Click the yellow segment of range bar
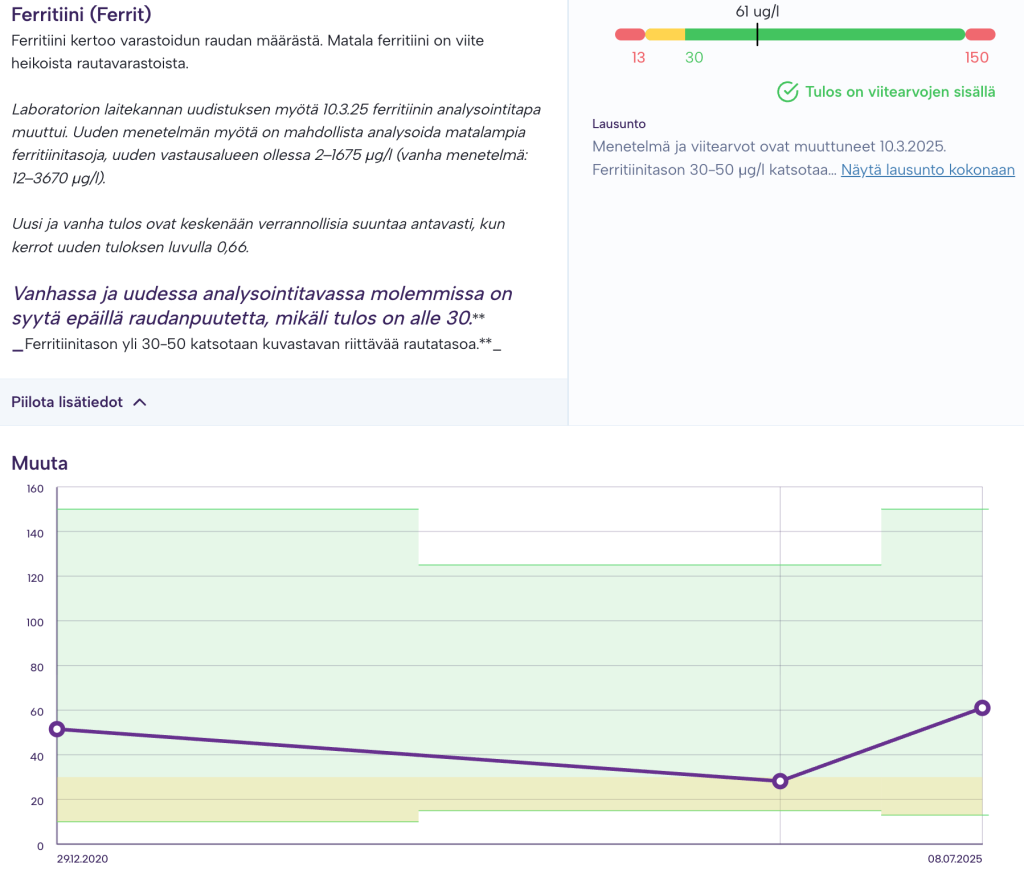The height and width of the screenshot is (870, 1024). 665,35
